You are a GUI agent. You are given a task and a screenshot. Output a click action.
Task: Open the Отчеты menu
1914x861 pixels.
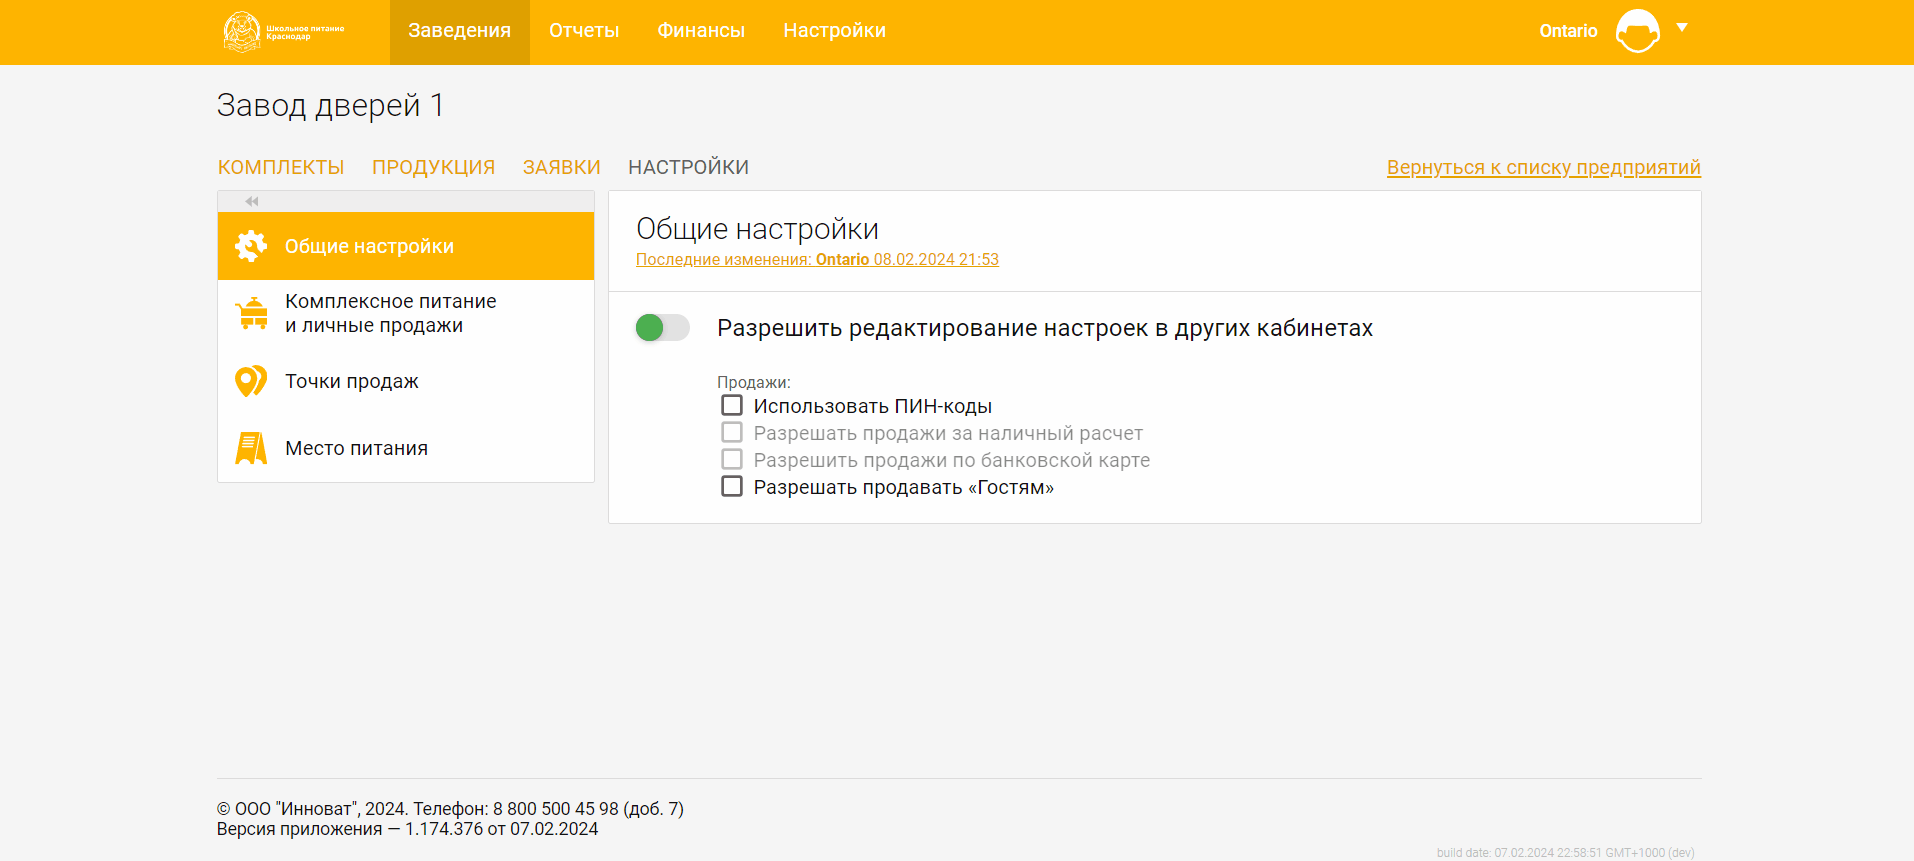[584, 31]
